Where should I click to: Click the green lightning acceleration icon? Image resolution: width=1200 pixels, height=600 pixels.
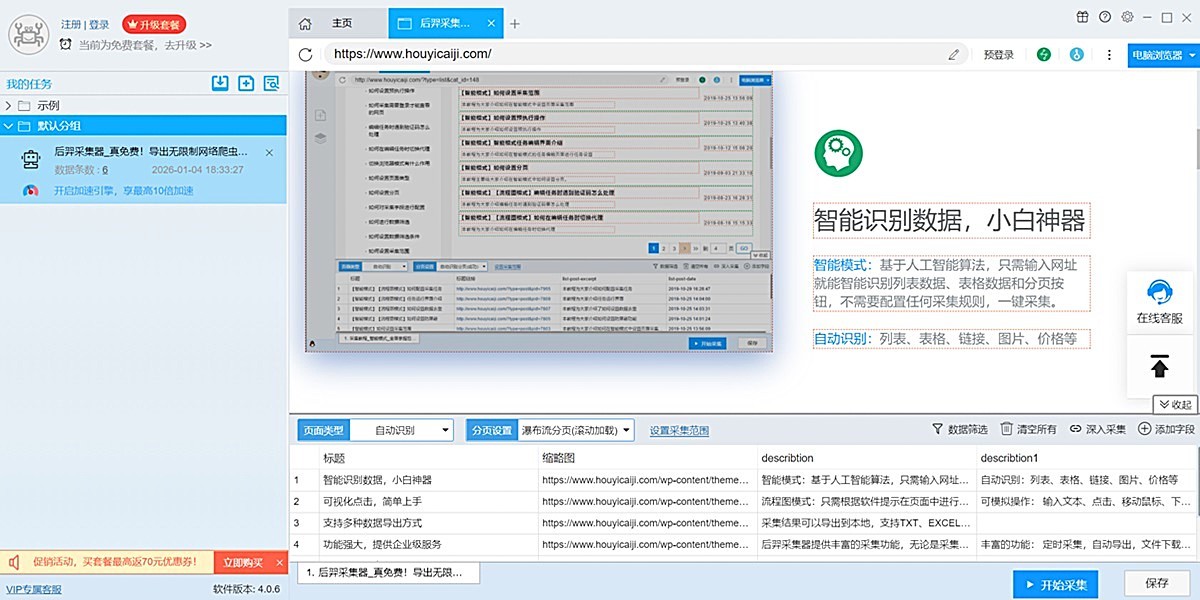[1044, 55]
